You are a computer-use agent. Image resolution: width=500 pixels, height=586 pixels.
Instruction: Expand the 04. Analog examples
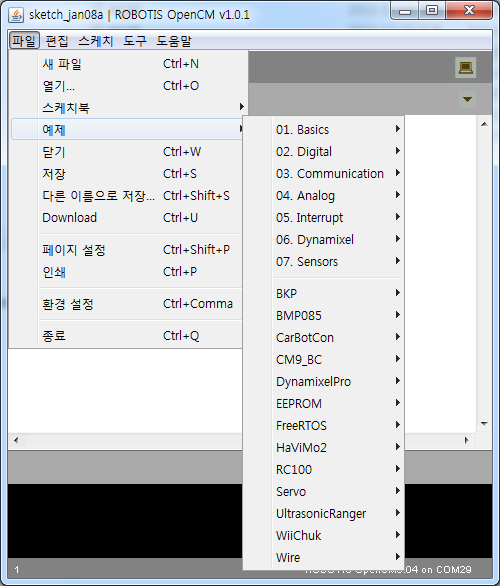point(324,195)
